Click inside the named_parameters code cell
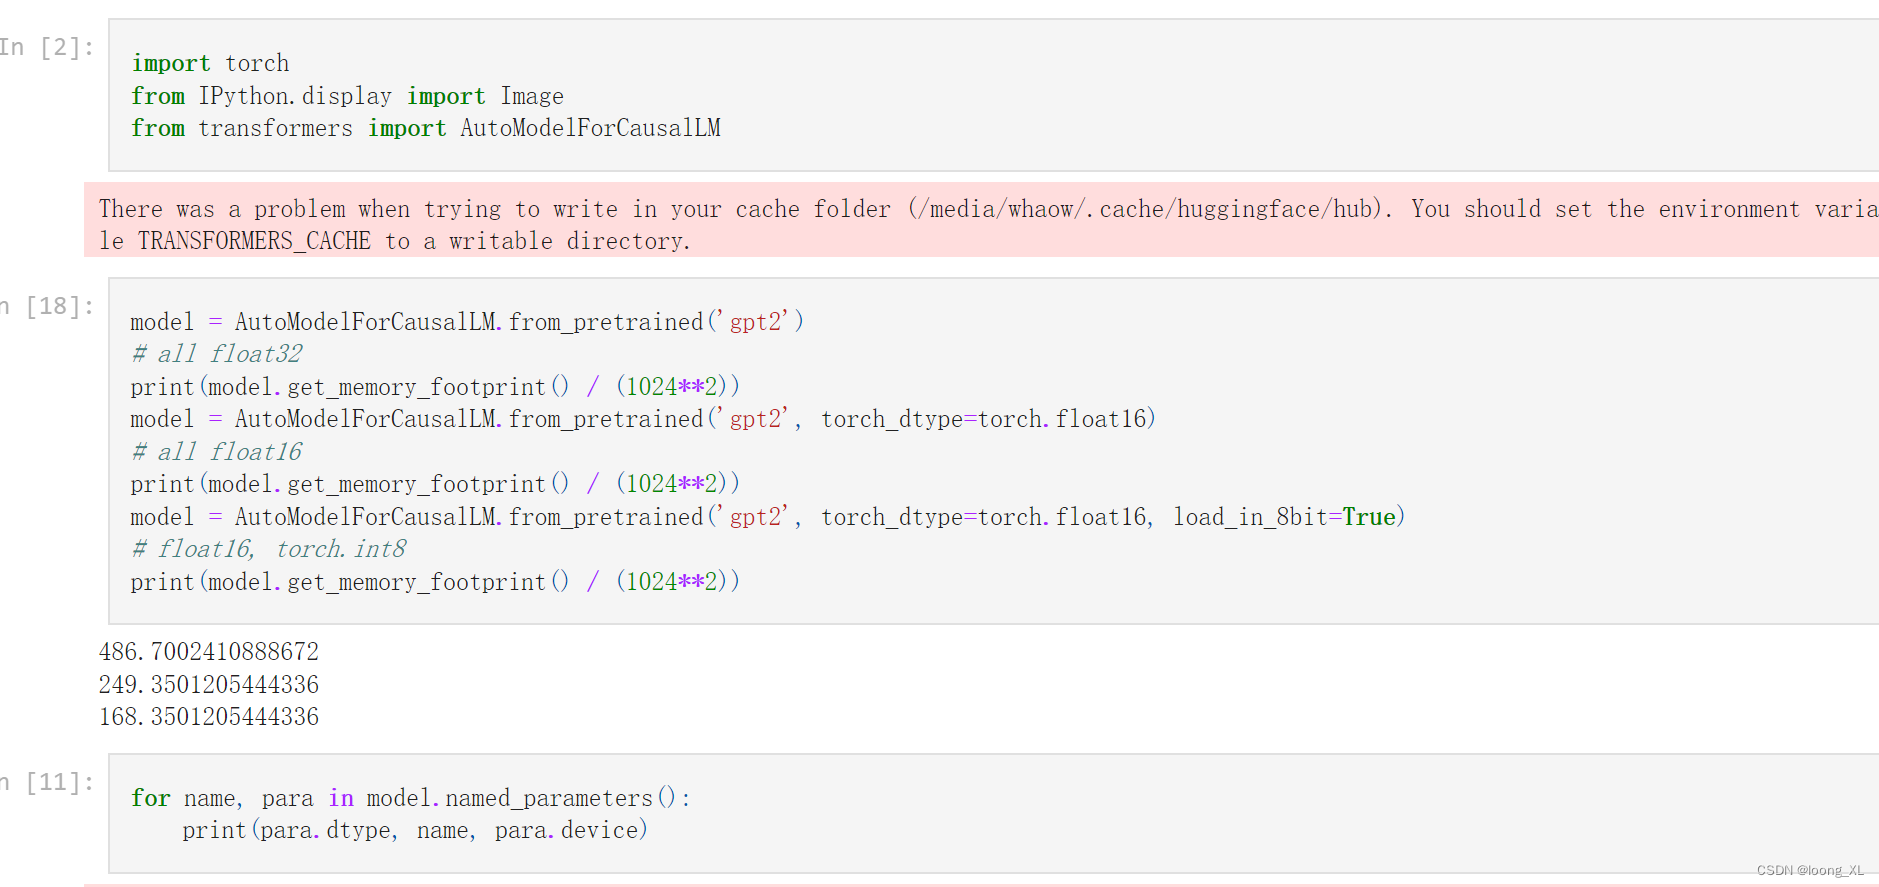1879x887 pixels. (993, 814)
